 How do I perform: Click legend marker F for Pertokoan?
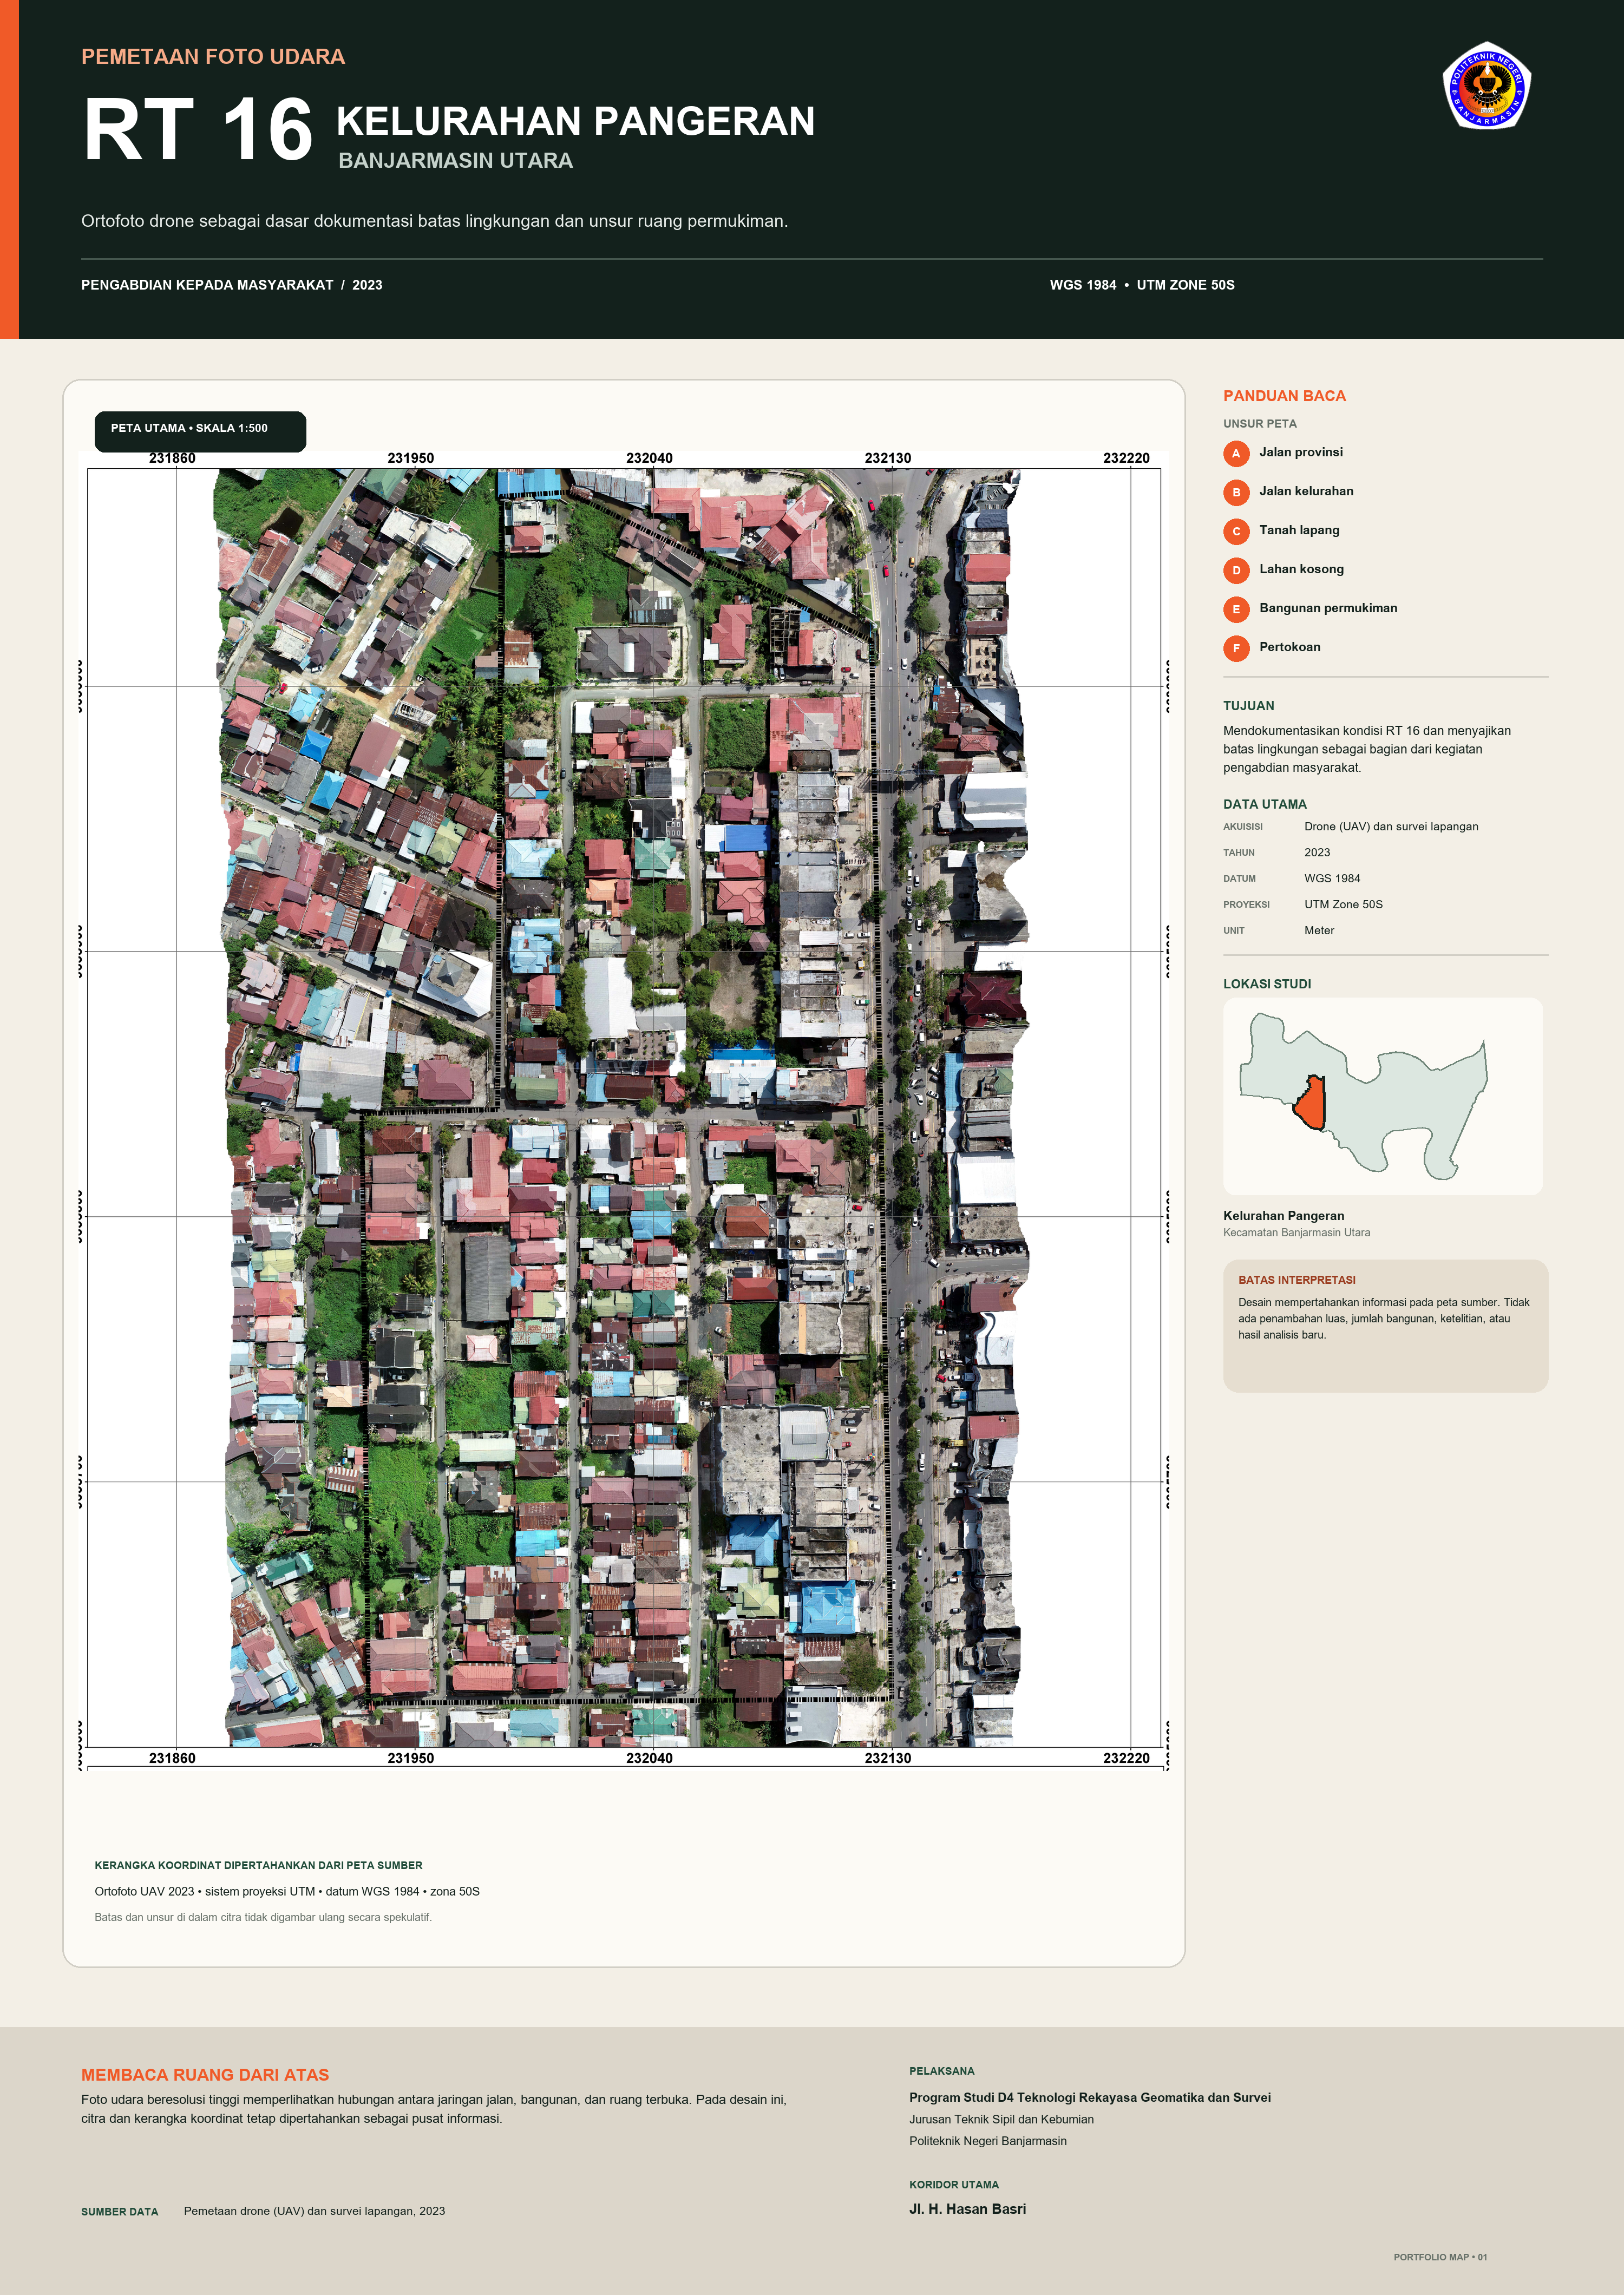(1236, 649)
